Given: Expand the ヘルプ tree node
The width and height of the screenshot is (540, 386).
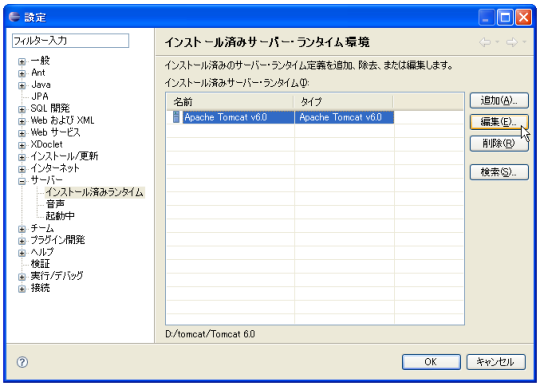Looking at the screenshot, I should (x=22, y=253).
